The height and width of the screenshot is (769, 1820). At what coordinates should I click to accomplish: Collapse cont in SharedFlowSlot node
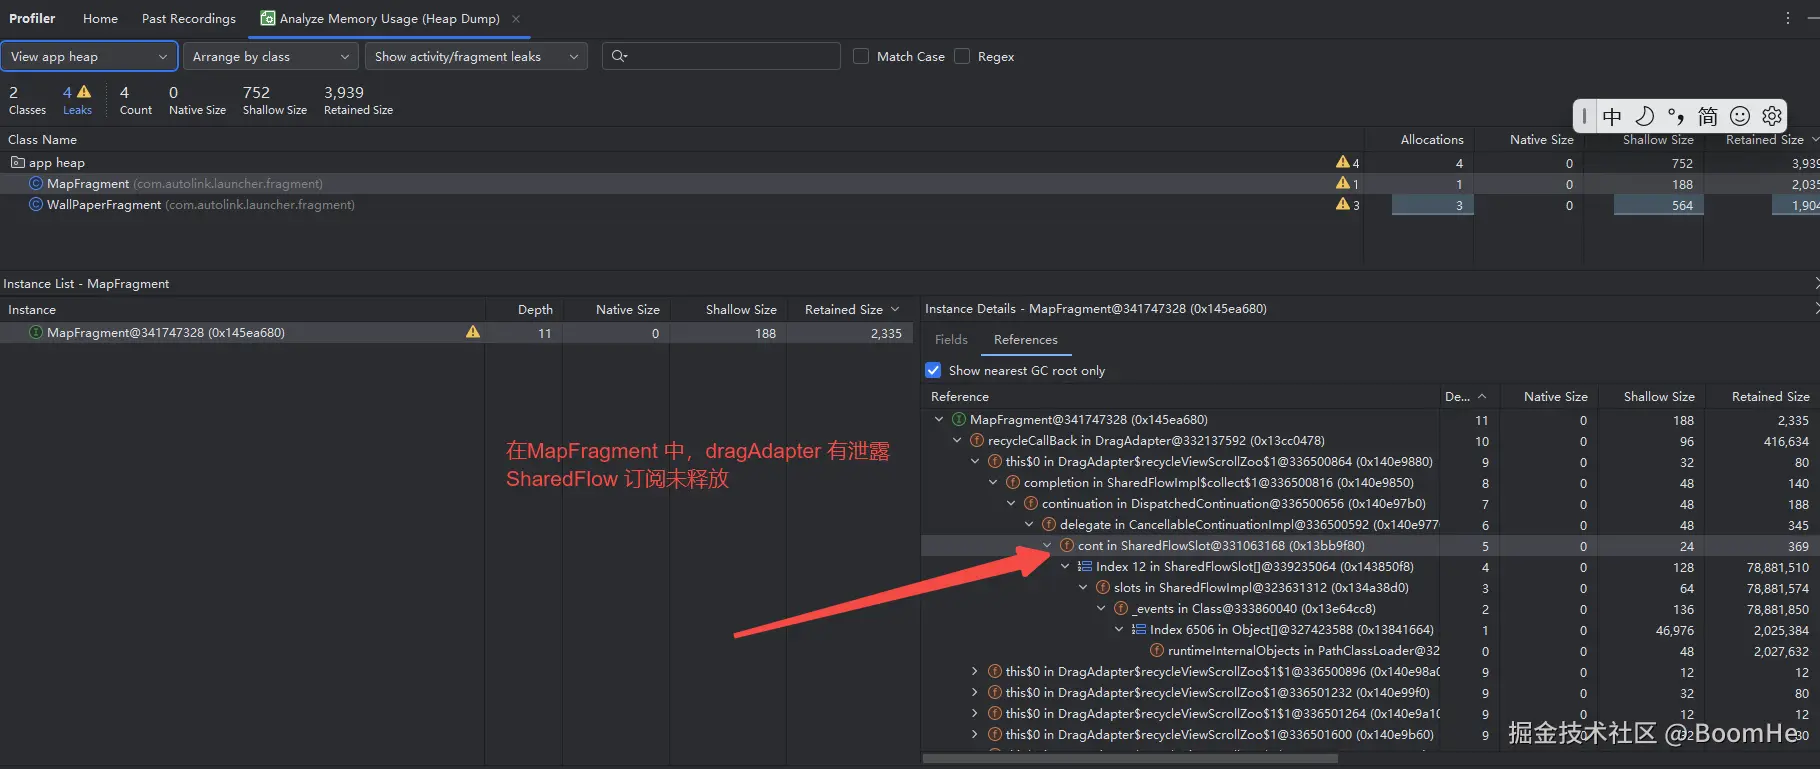(x=1047, y=546)
